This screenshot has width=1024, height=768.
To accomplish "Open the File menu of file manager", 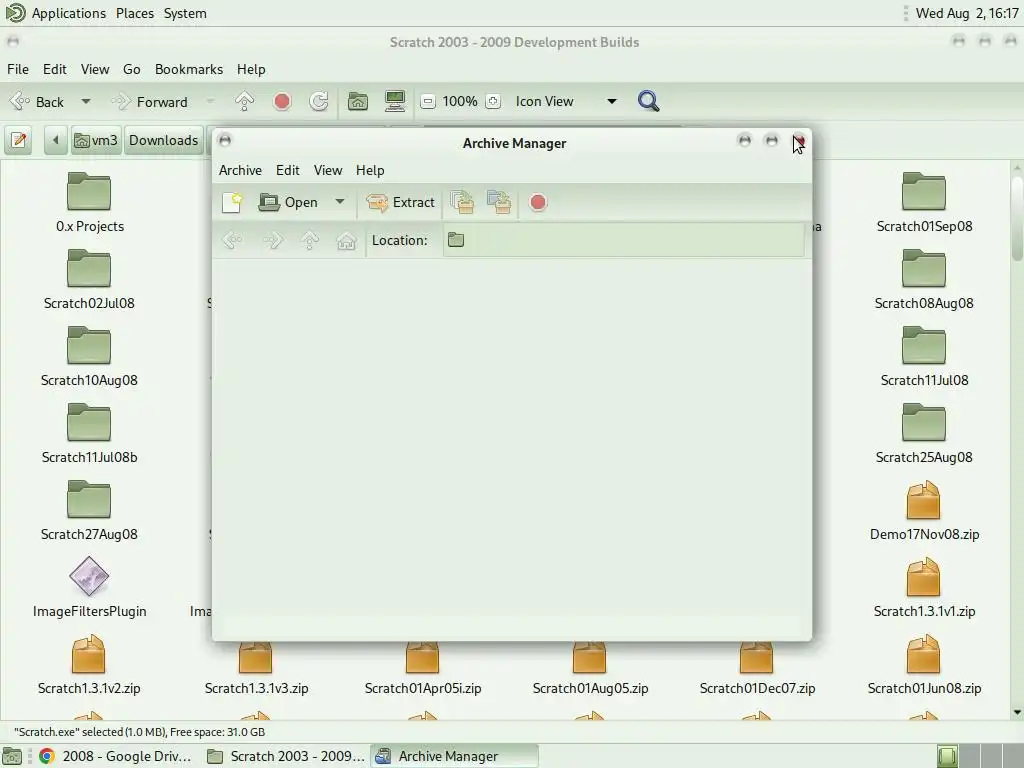I will [x=18, y=69].
